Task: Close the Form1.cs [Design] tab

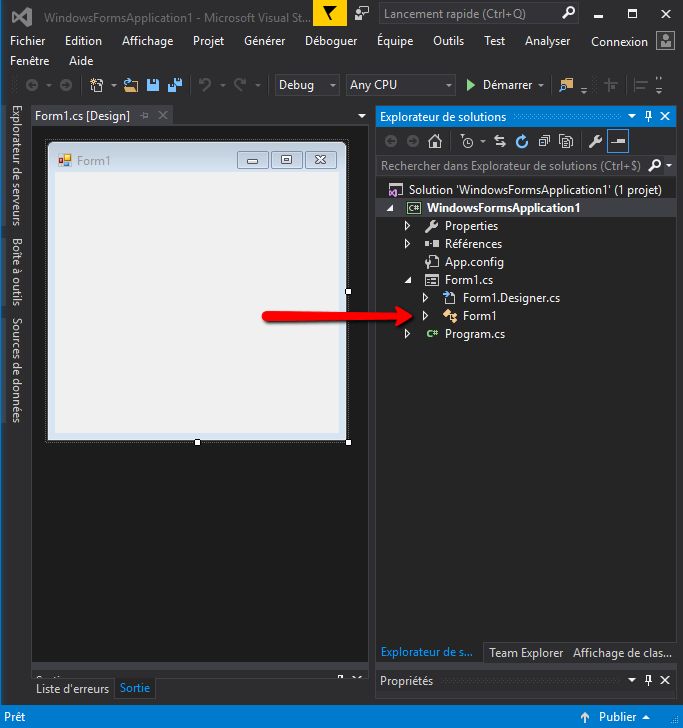Action: [x=163, y=115]
